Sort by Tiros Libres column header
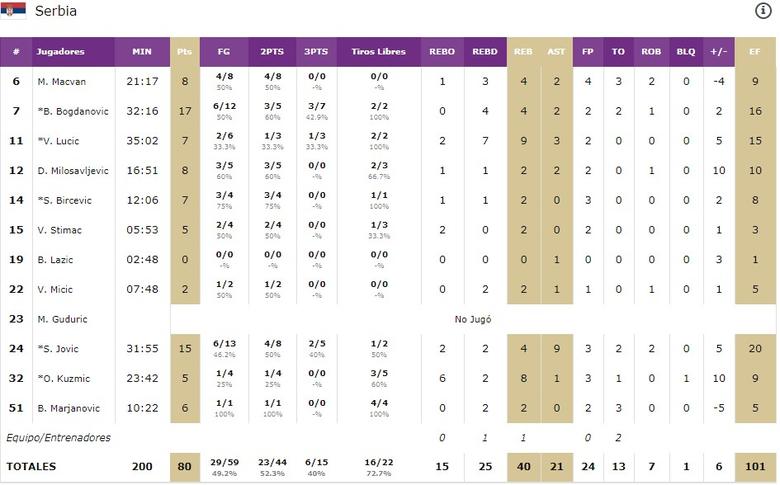The width and height of the screenshot is (780, 485). pyautogui.click(x=379, y=51)
